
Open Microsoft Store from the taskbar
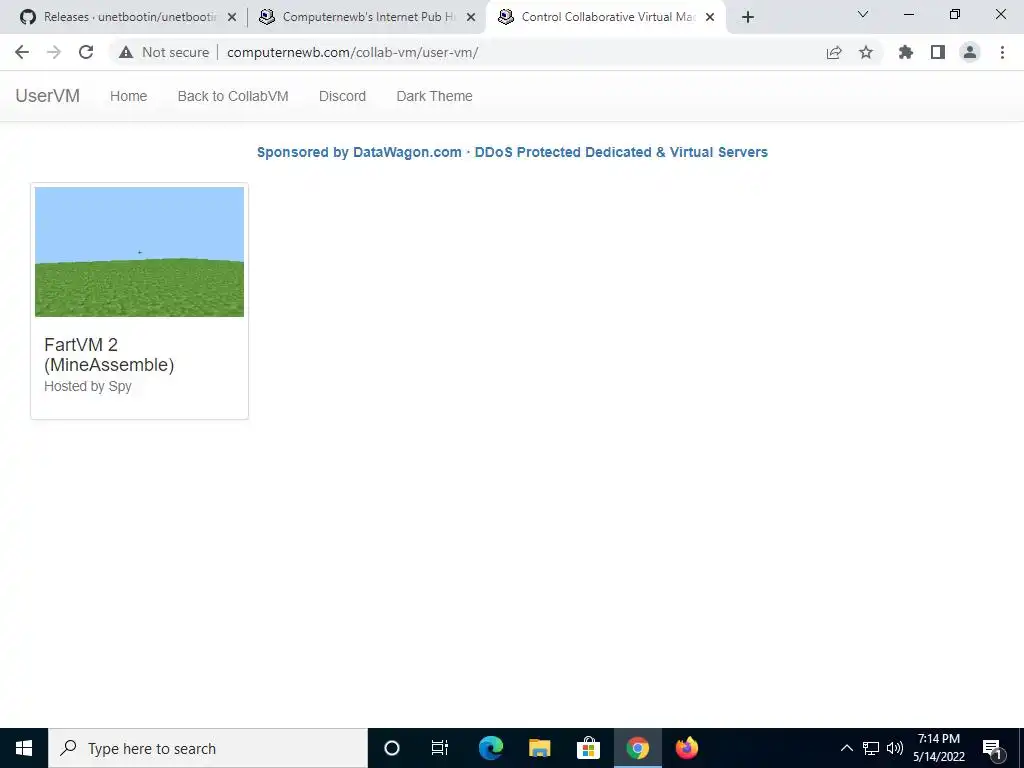click(588, 748)
